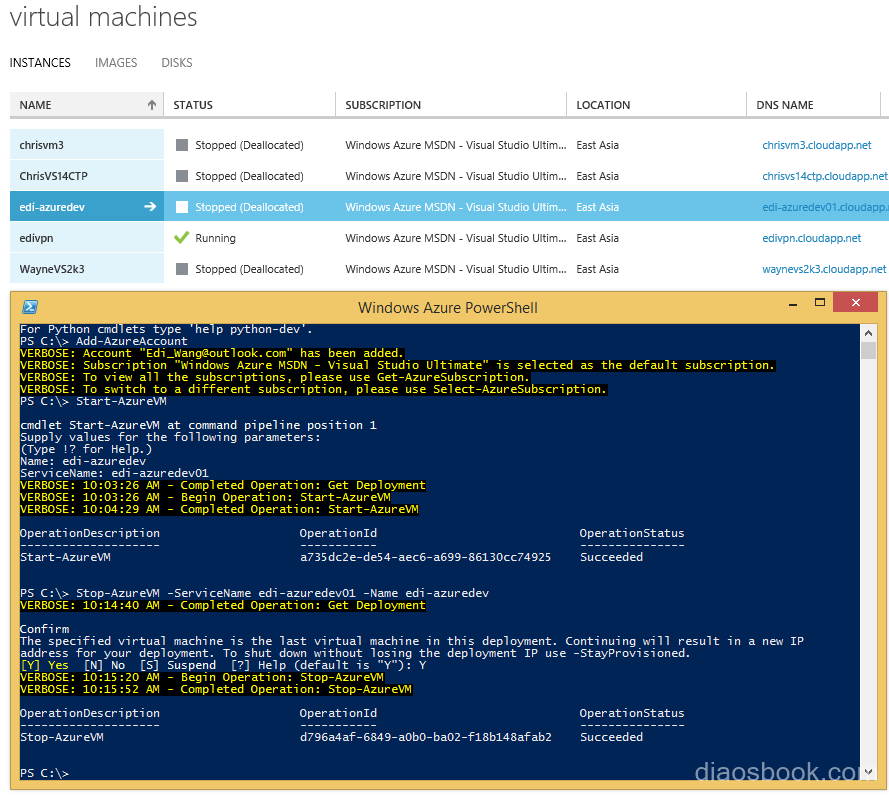Select the WayneVS2k3 virtual machine name
Image resolution: width=889 pixels, height=795 pixels.
point(52,269)
